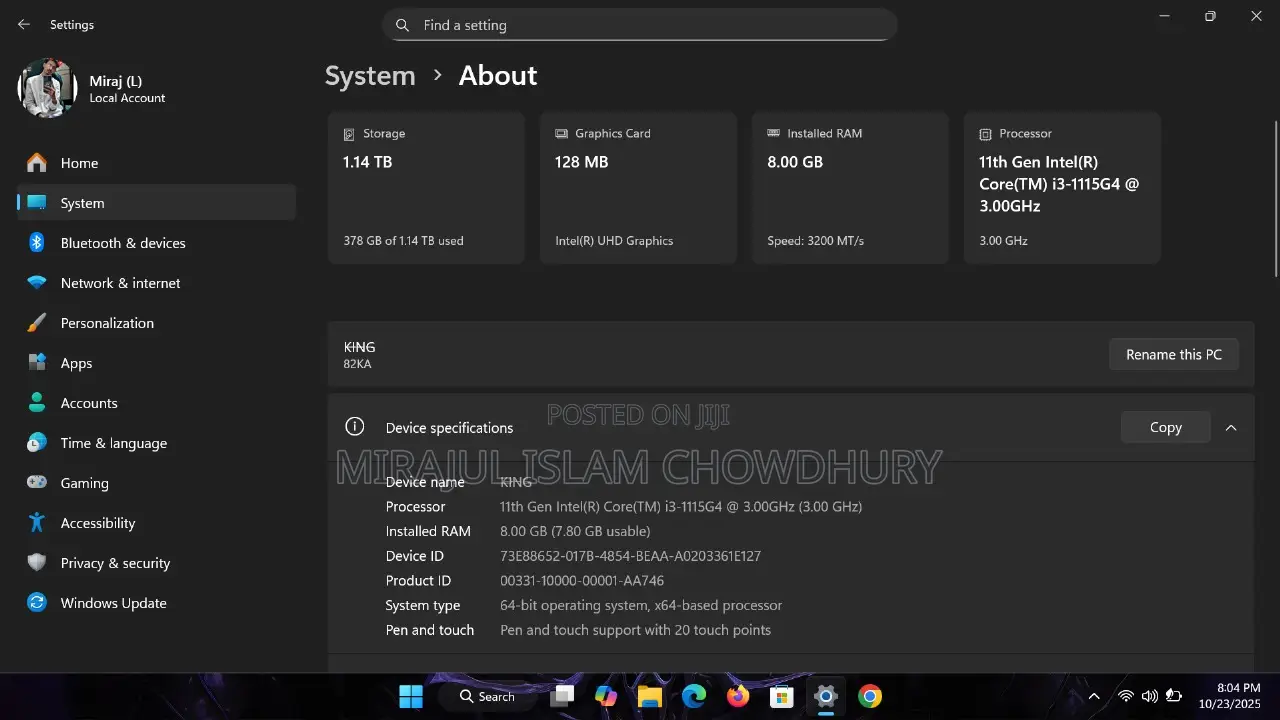Open Accessibility settings icon
The image size is (1280, 720).
(36, 523)
